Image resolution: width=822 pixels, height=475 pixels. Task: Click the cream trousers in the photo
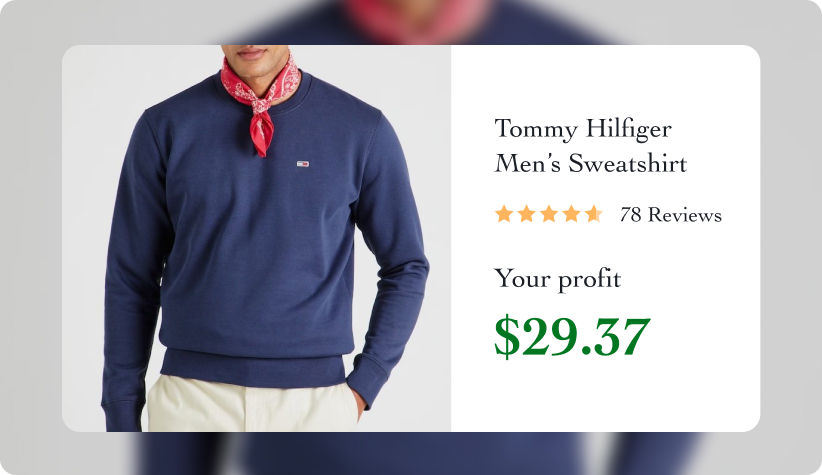[x=252, y=406]
